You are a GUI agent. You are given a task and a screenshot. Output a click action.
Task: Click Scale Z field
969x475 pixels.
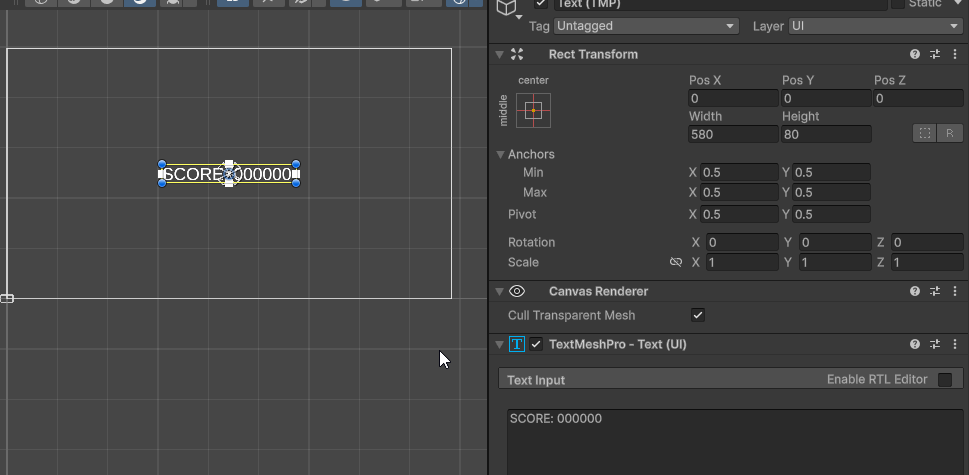[927, 262]
